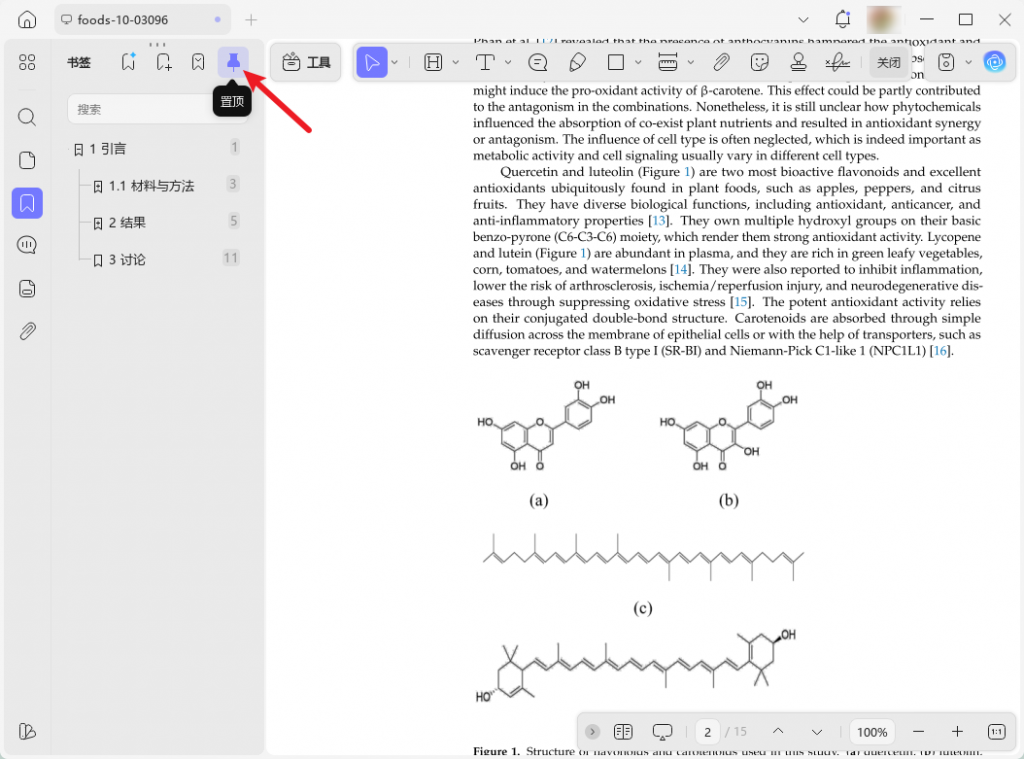Expand the text tool dropdown arrow
The image size is (1024, 759).
509,62
